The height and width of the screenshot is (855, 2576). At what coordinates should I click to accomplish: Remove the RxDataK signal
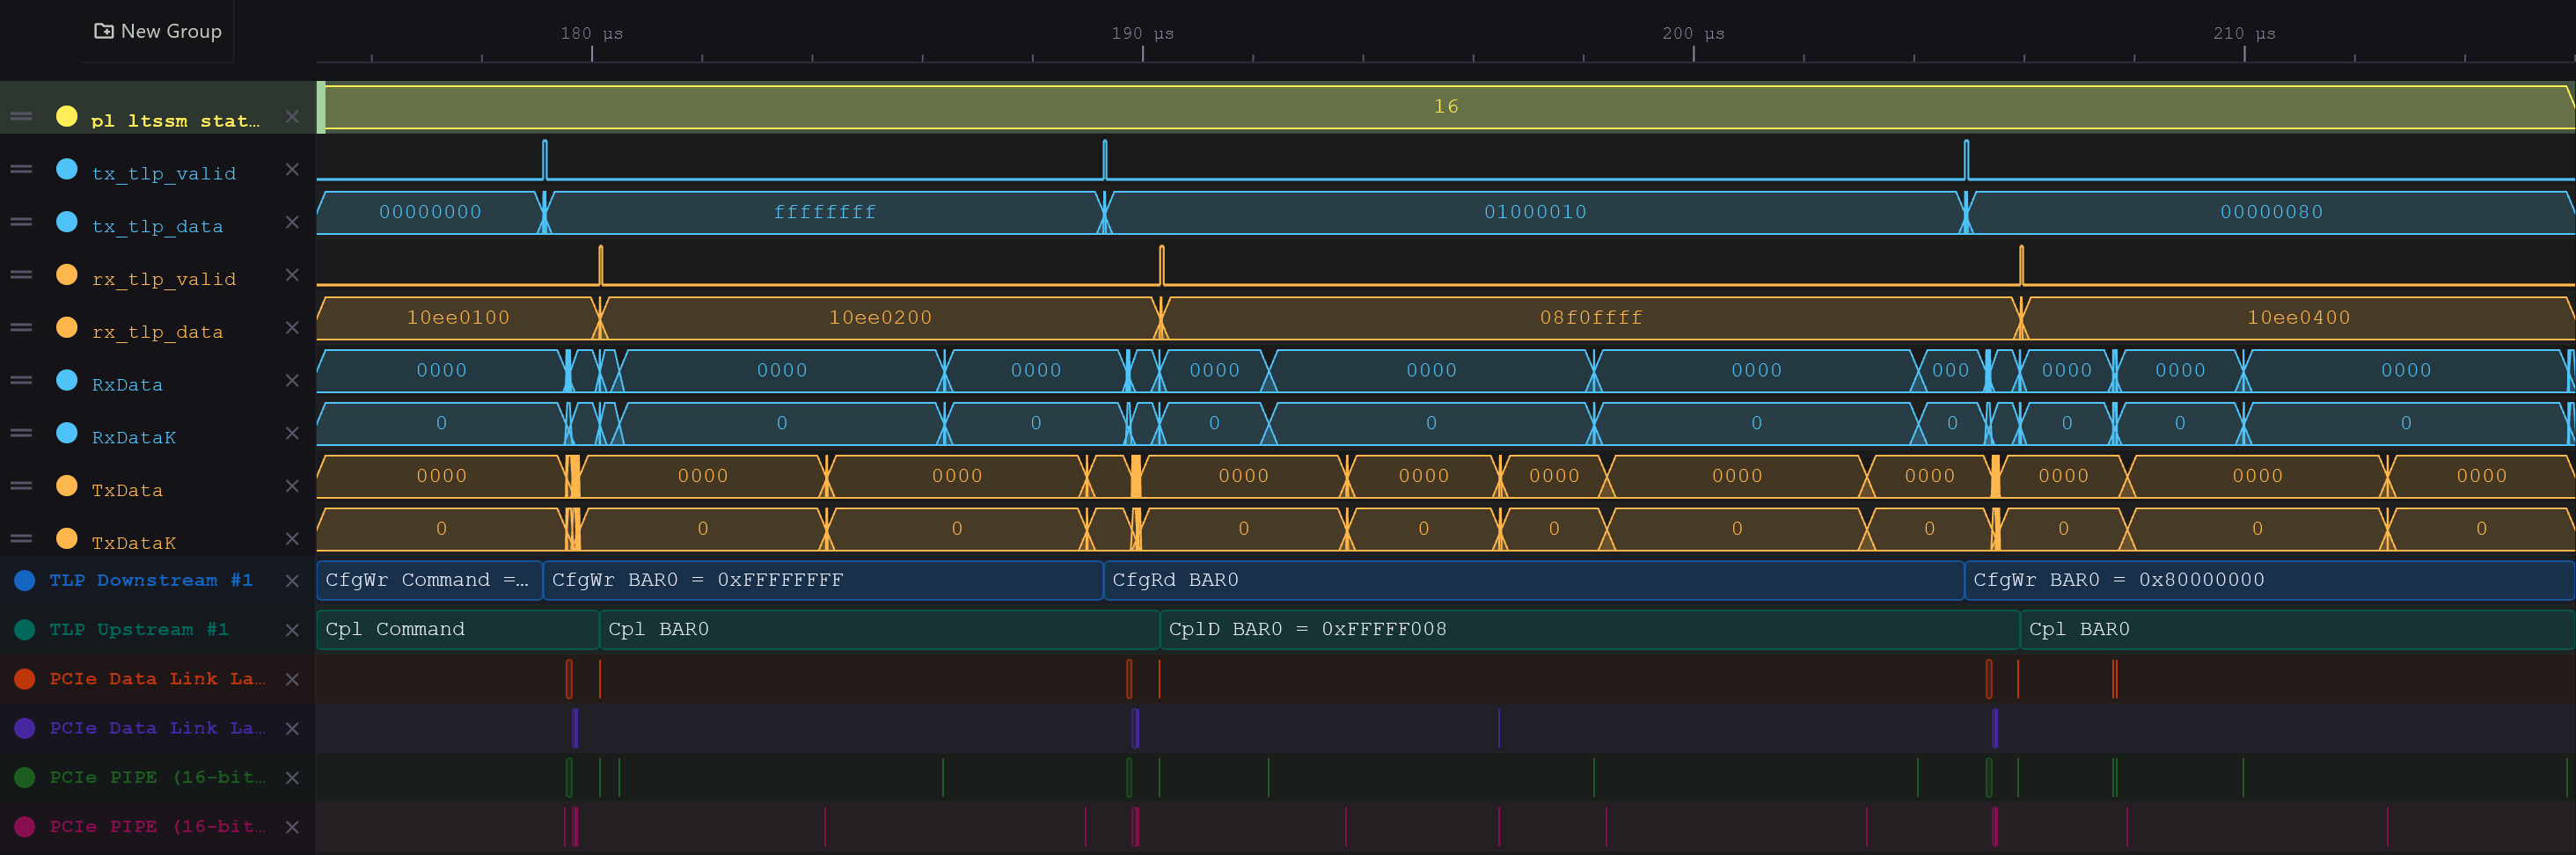tap(292, 433)
